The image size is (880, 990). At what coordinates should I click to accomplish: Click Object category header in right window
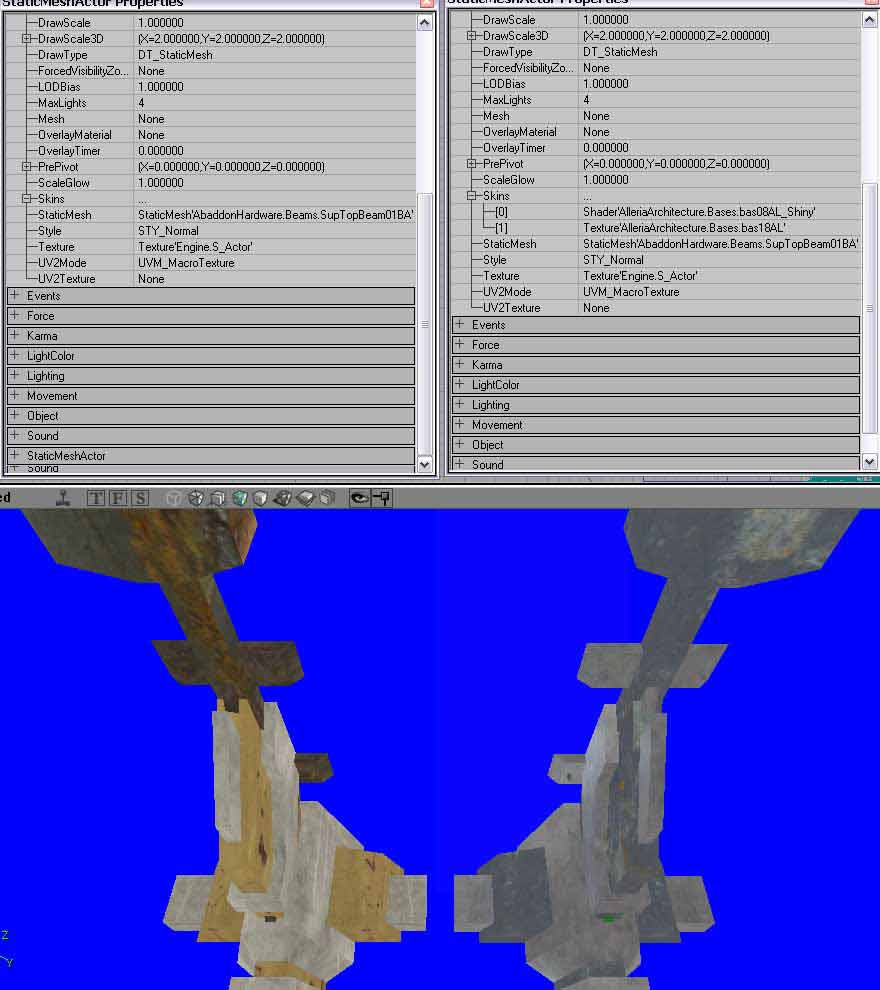point(657,444)
